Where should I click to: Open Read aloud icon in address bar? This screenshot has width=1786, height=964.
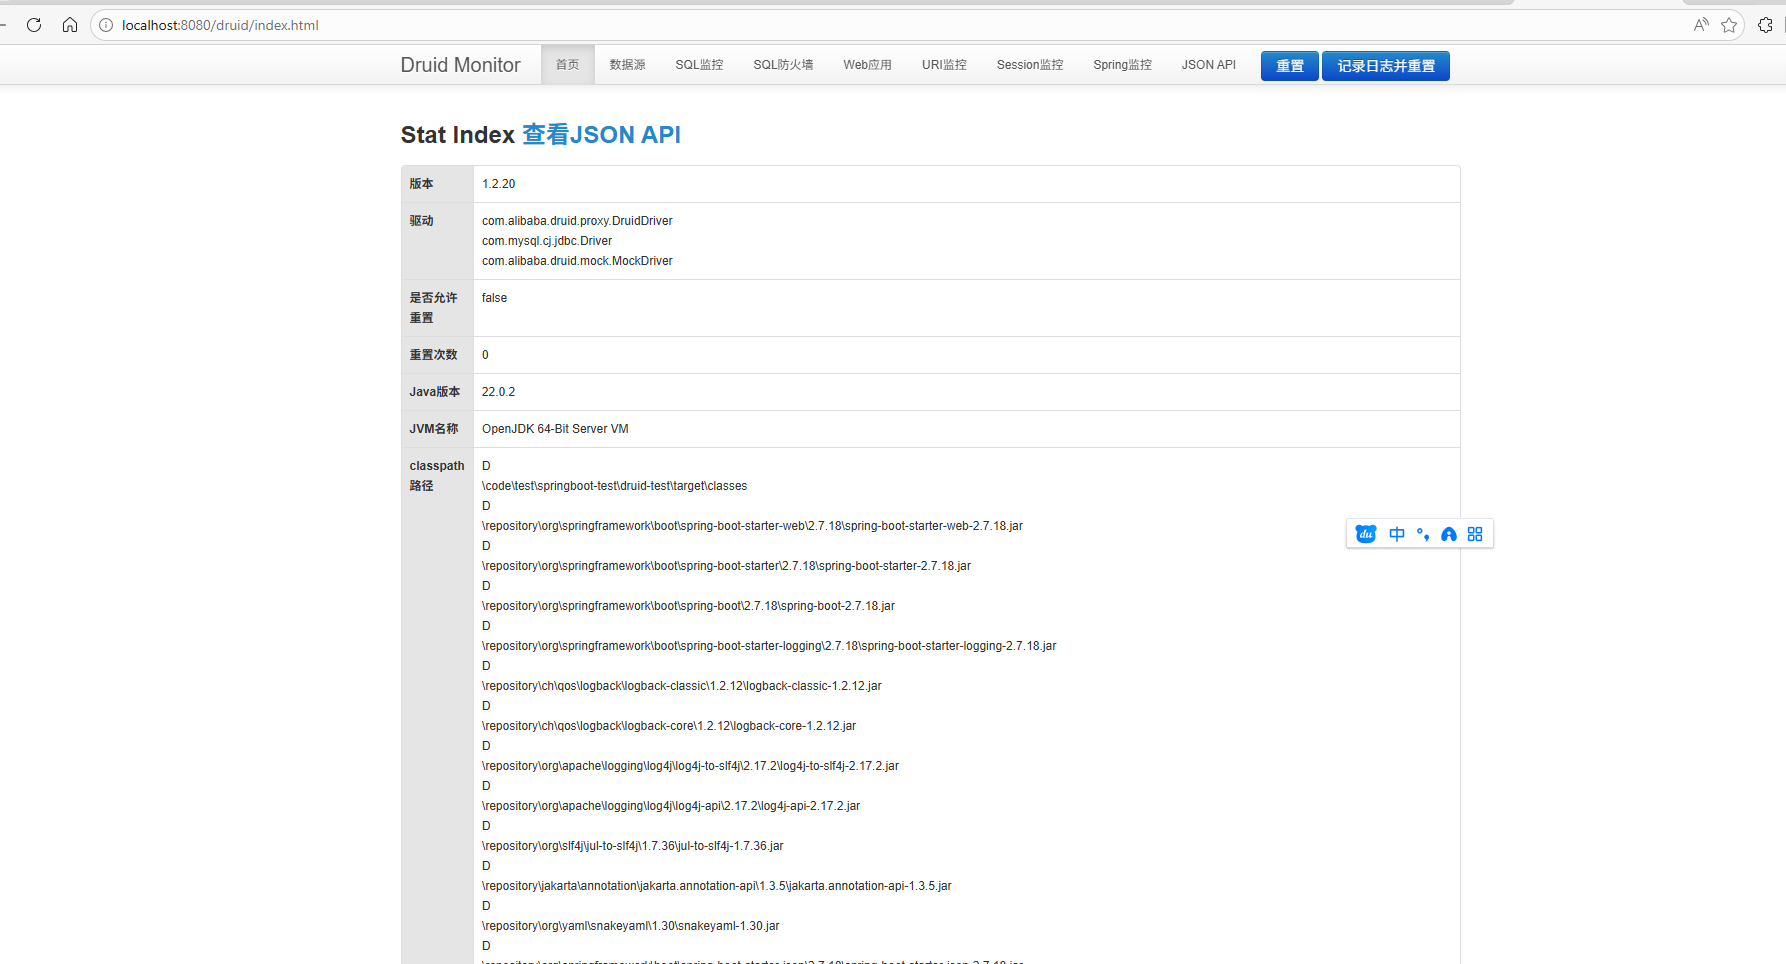[x=1701, y=25]
